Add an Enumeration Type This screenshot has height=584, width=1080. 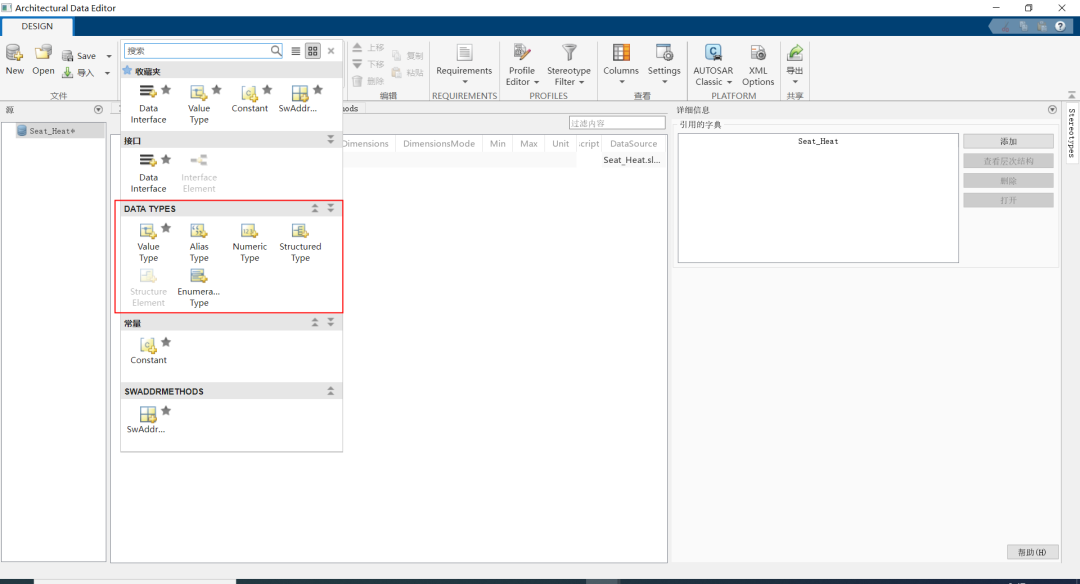coord(199,288)
